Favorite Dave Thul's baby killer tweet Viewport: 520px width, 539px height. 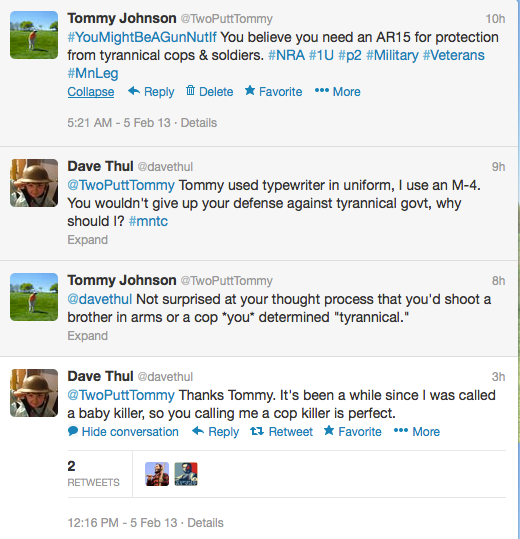(353, 432)
